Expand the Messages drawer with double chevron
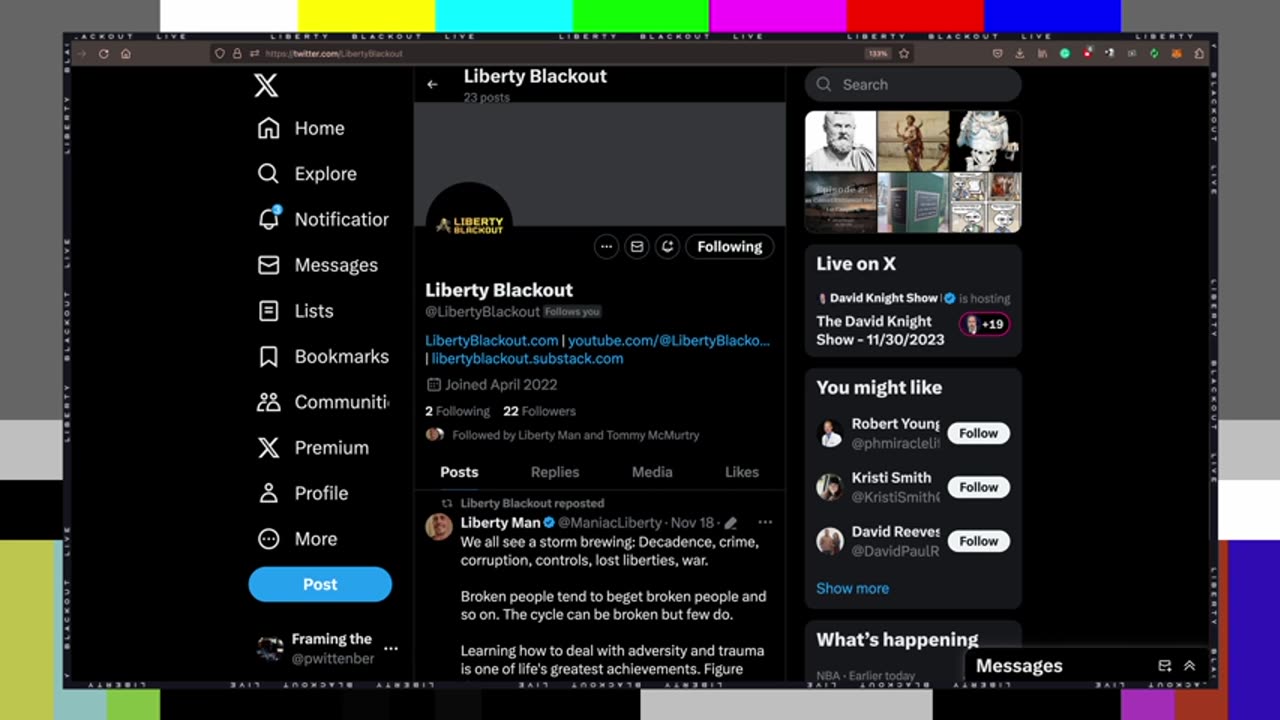Image resolution: width=1280 pixels, height=720 pixels. [1189, 666]
